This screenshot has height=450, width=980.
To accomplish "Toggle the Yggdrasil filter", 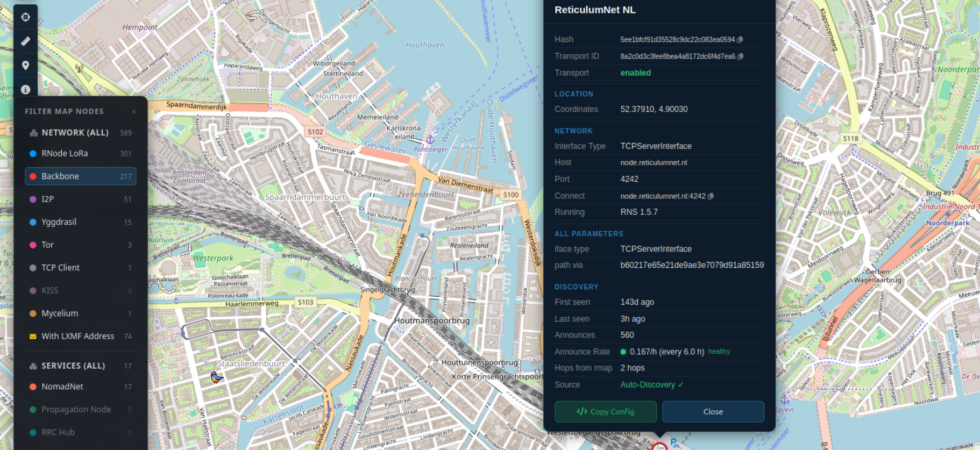I will point(81,222).
